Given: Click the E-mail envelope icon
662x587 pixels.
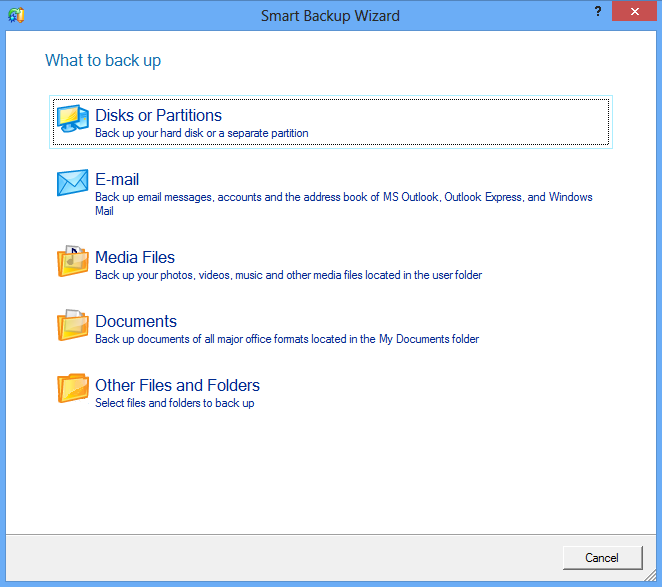Looking at the screenshot, I should pos(73,185).
